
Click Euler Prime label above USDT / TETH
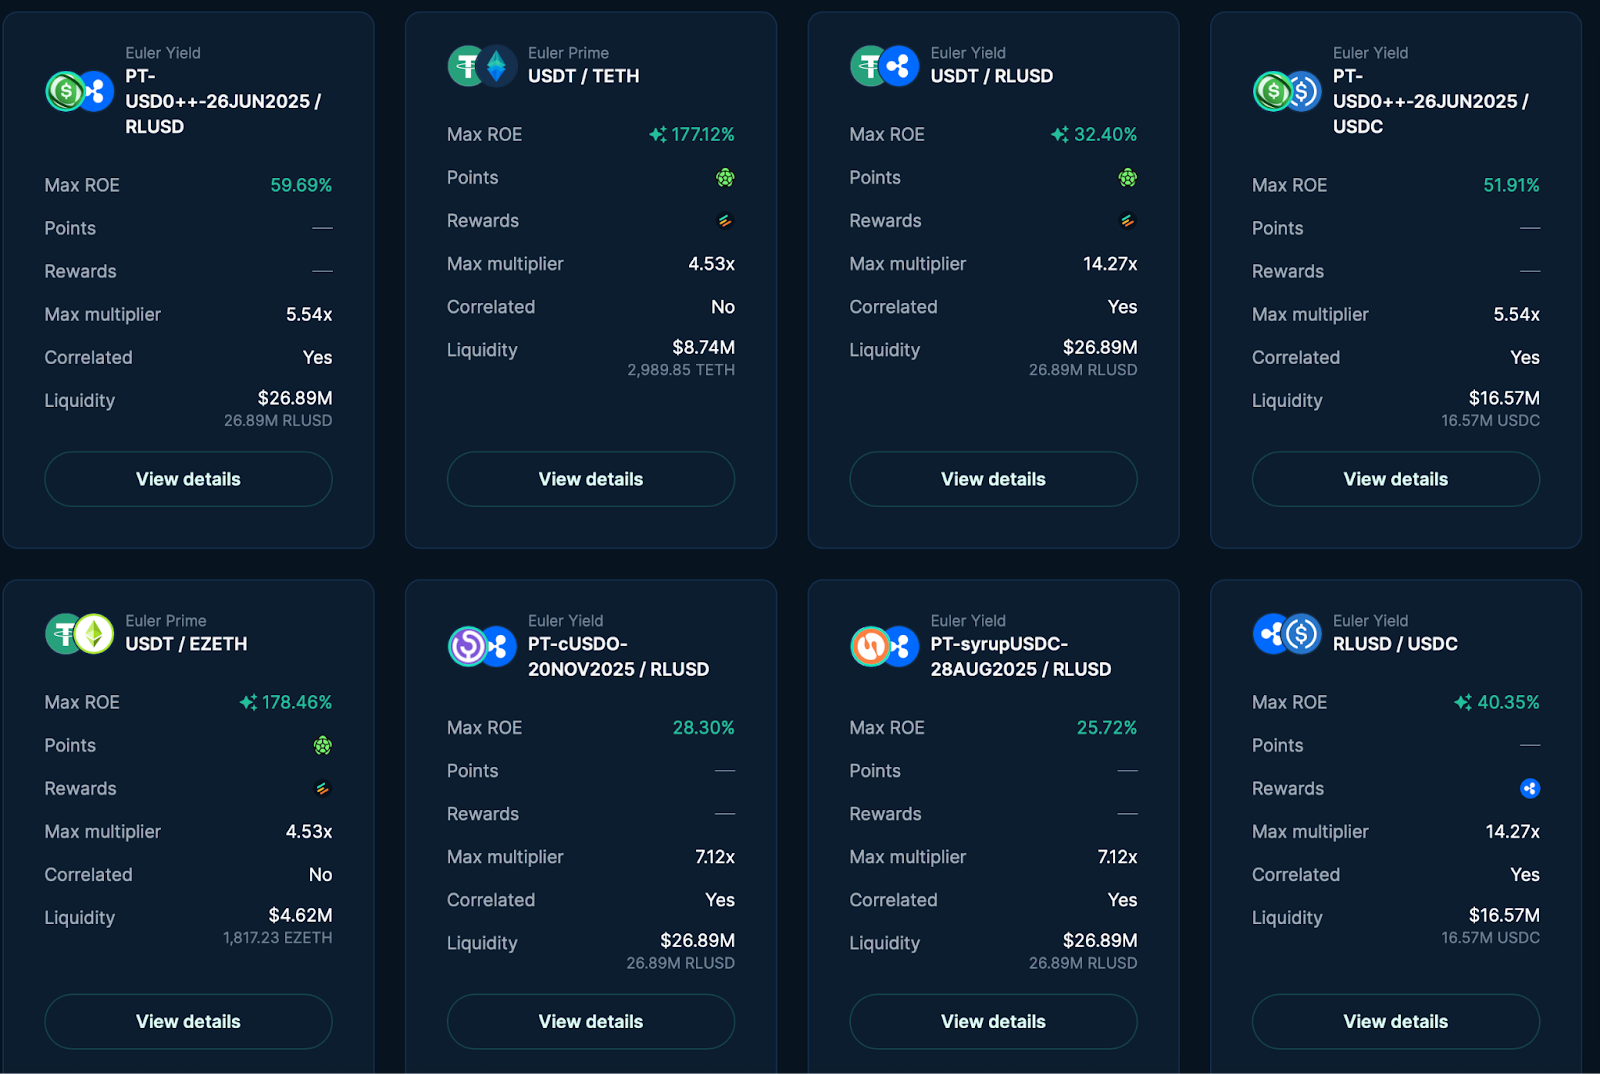click(568, 53)
